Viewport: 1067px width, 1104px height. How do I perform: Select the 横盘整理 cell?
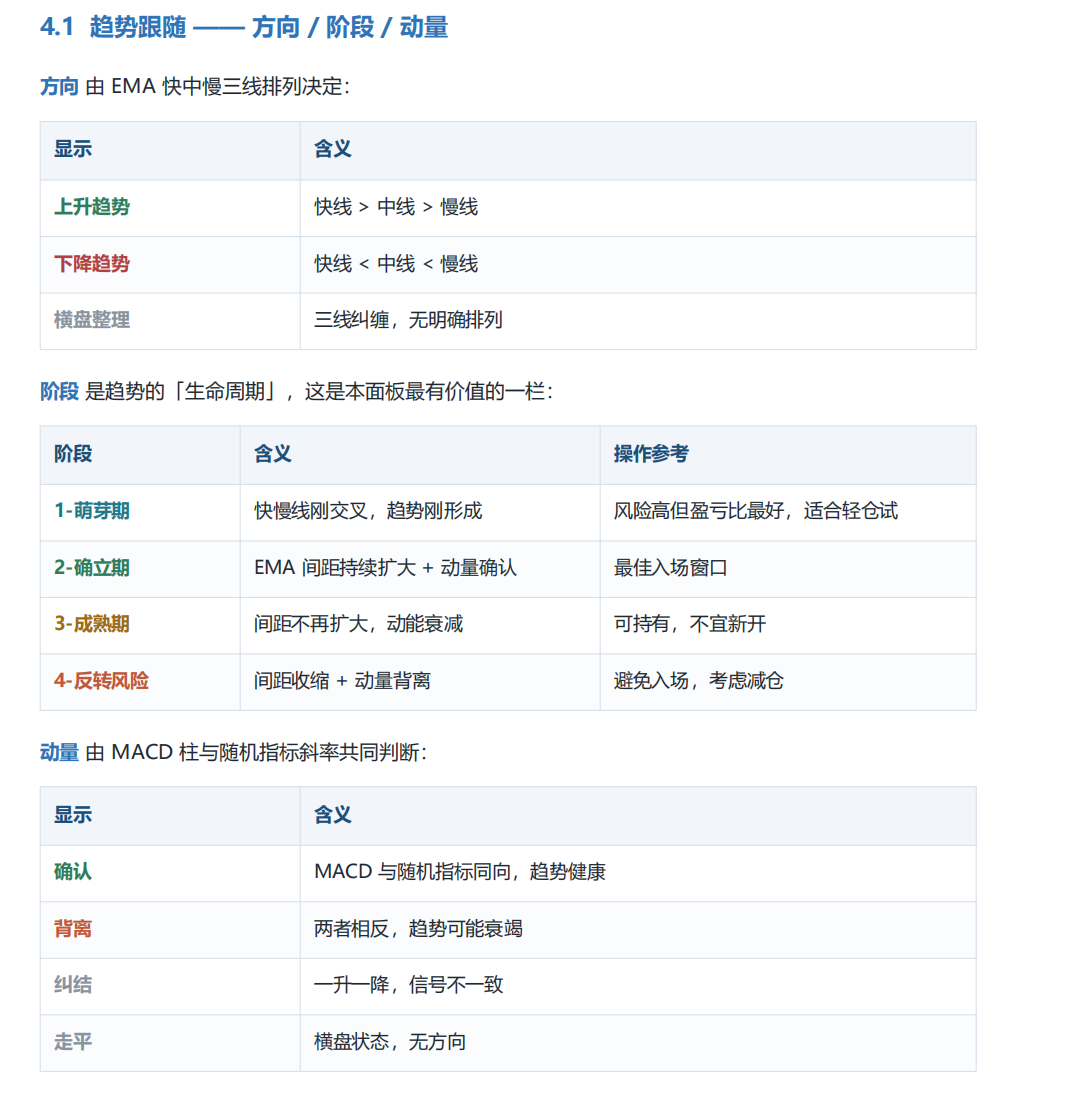tap(170, 321)
